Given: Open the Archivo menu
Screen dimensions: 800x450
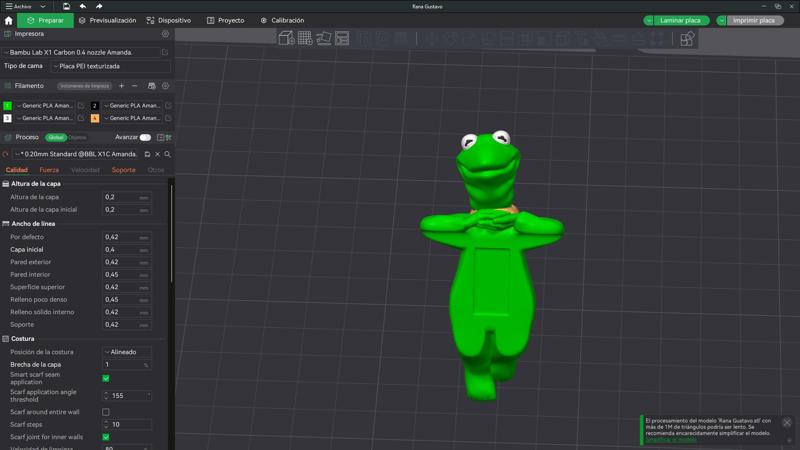Looking at the screenshot, I should pos(18,7).
